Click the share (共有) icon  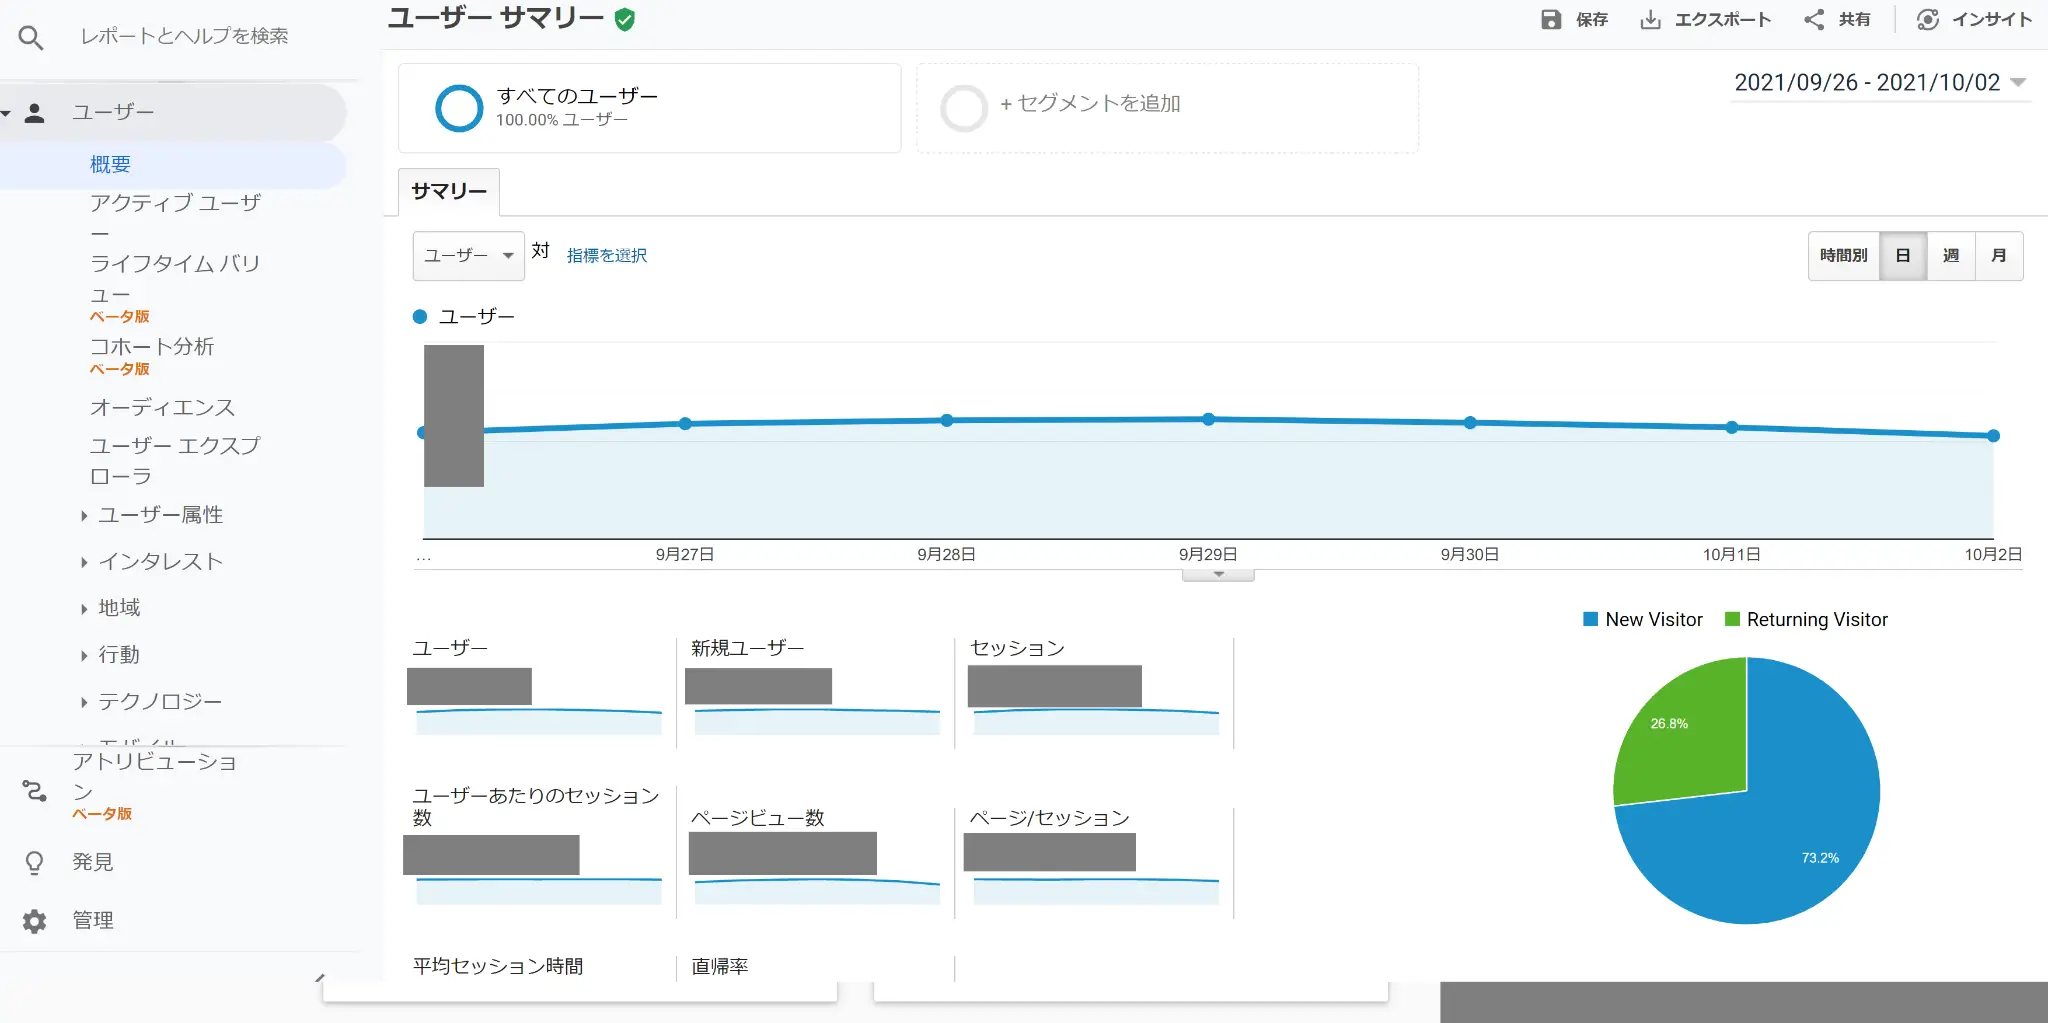point(1814,20)
